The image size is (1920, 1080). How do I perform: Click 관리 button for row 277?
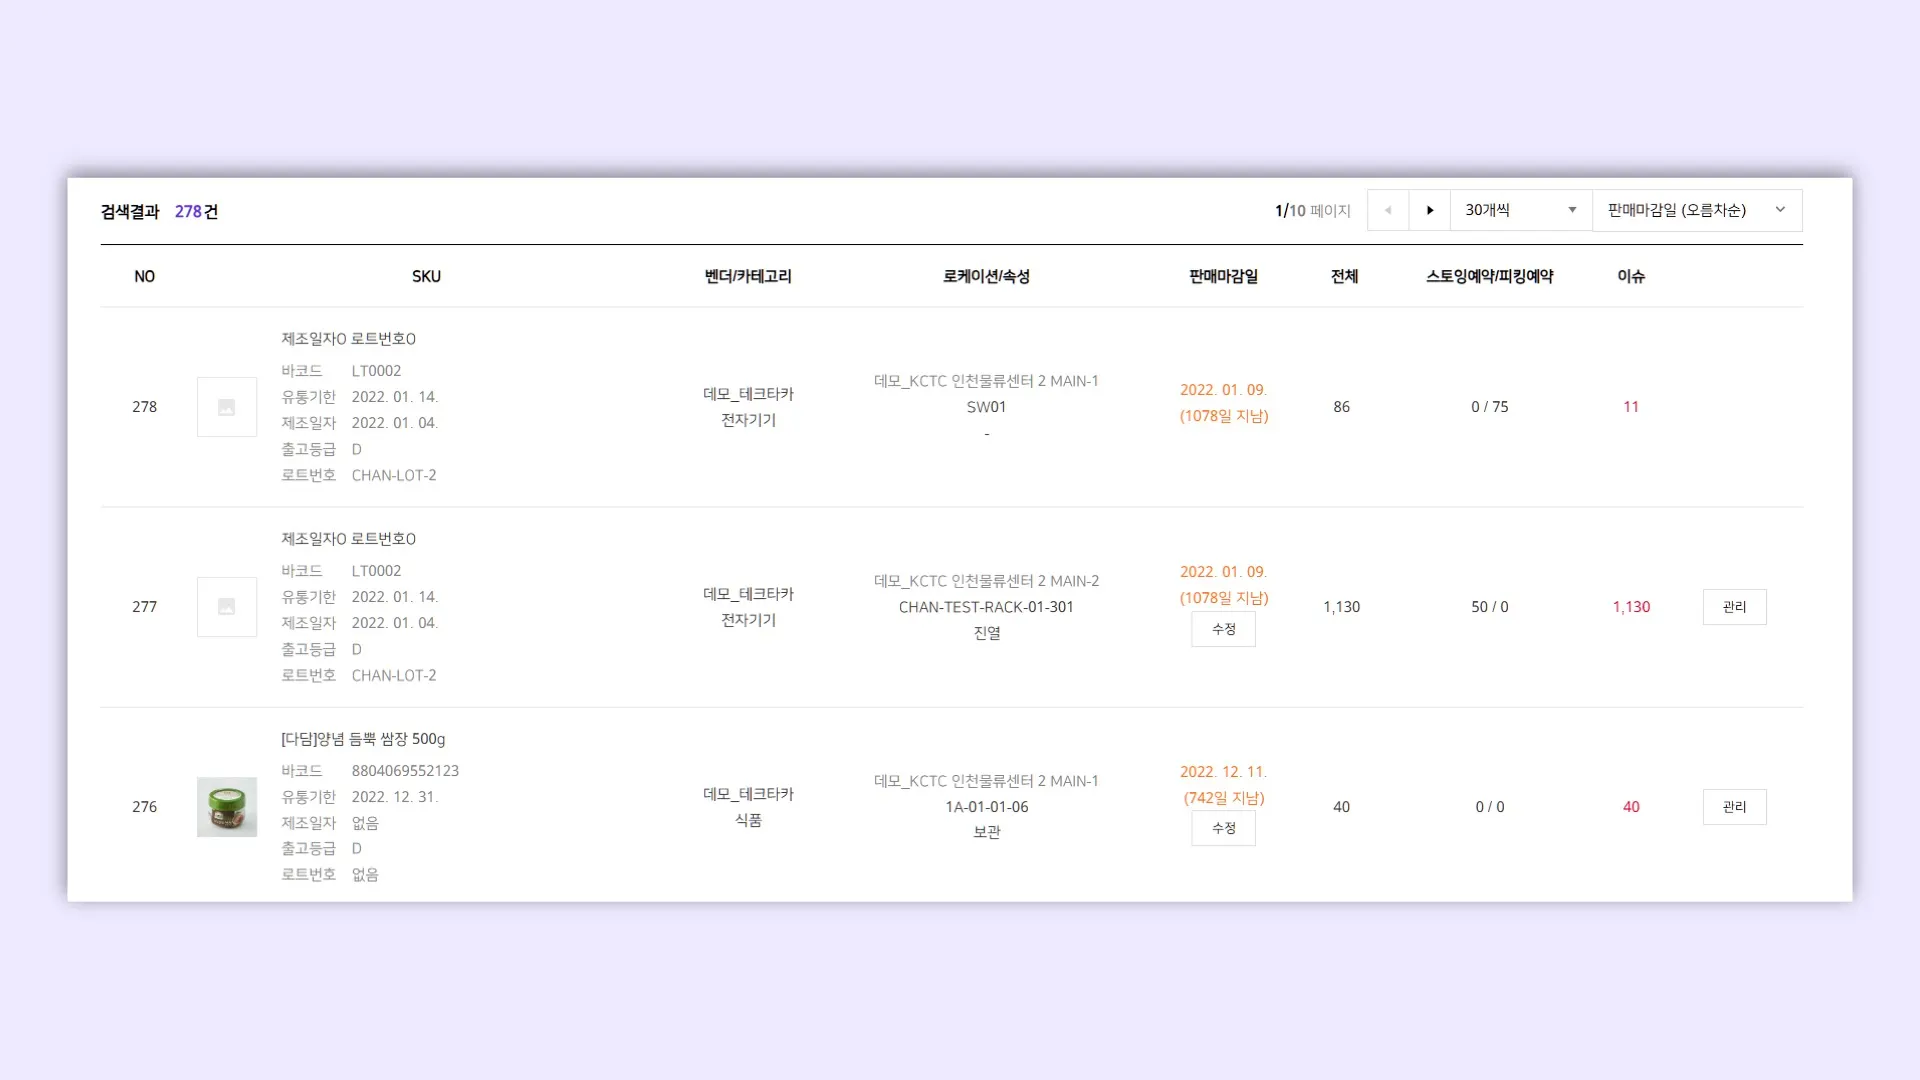(x=1734, y=607)
